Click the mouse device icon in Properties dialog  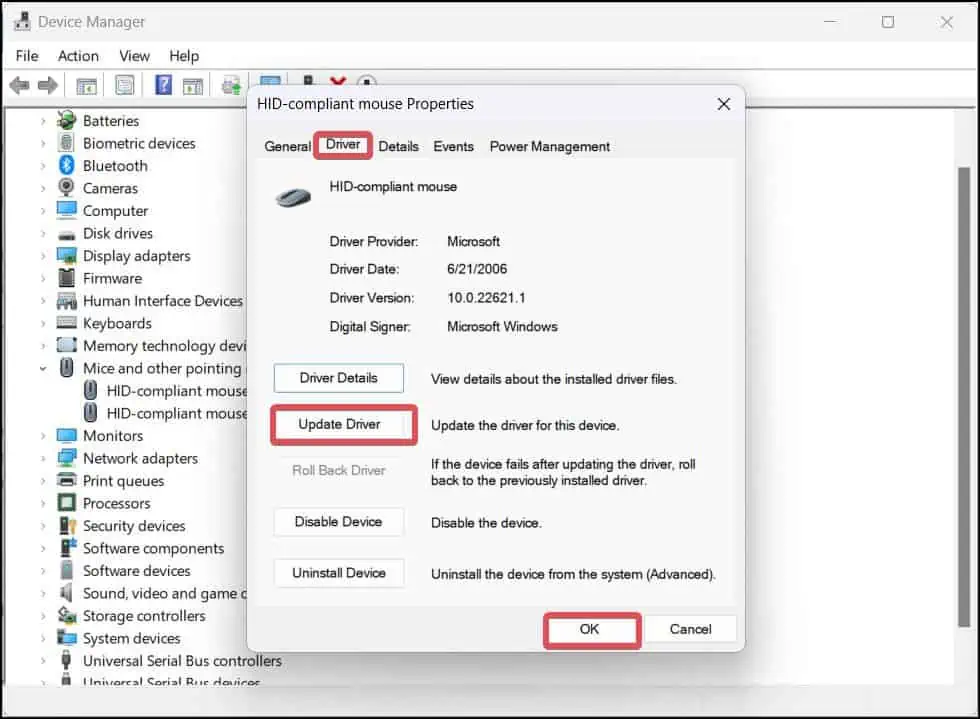point(293,198)
